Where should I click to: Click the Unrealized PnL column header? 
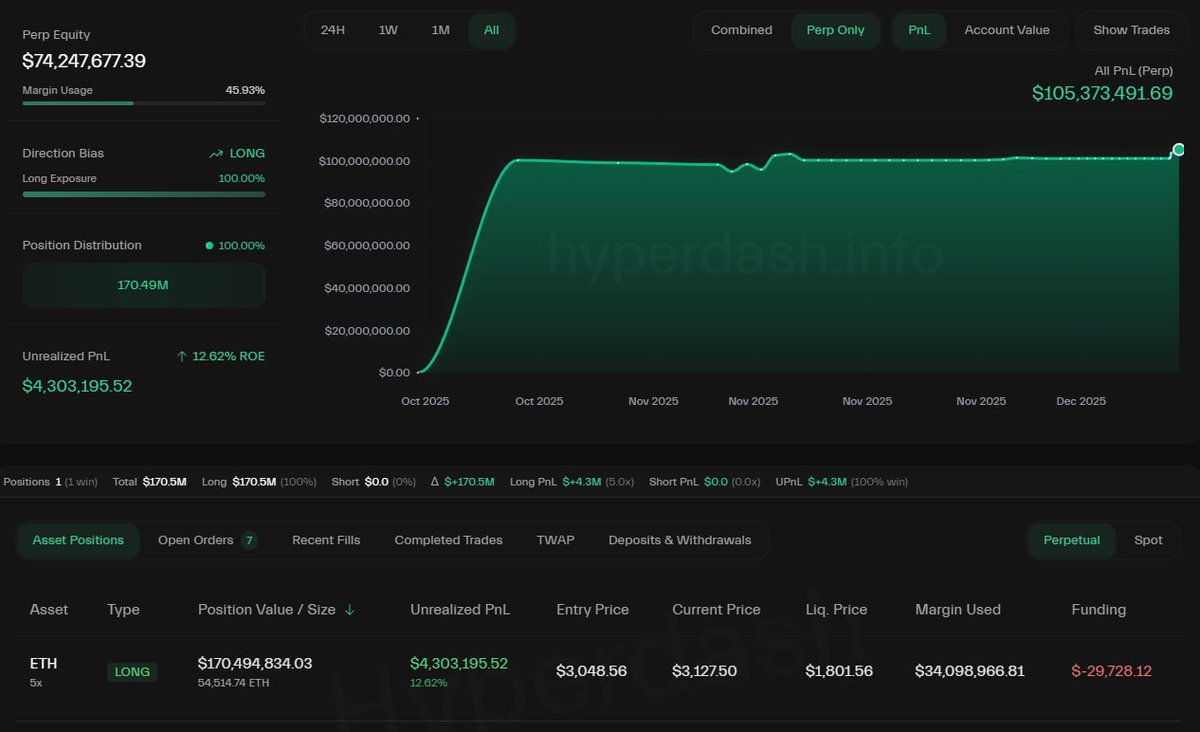[460, 610]
